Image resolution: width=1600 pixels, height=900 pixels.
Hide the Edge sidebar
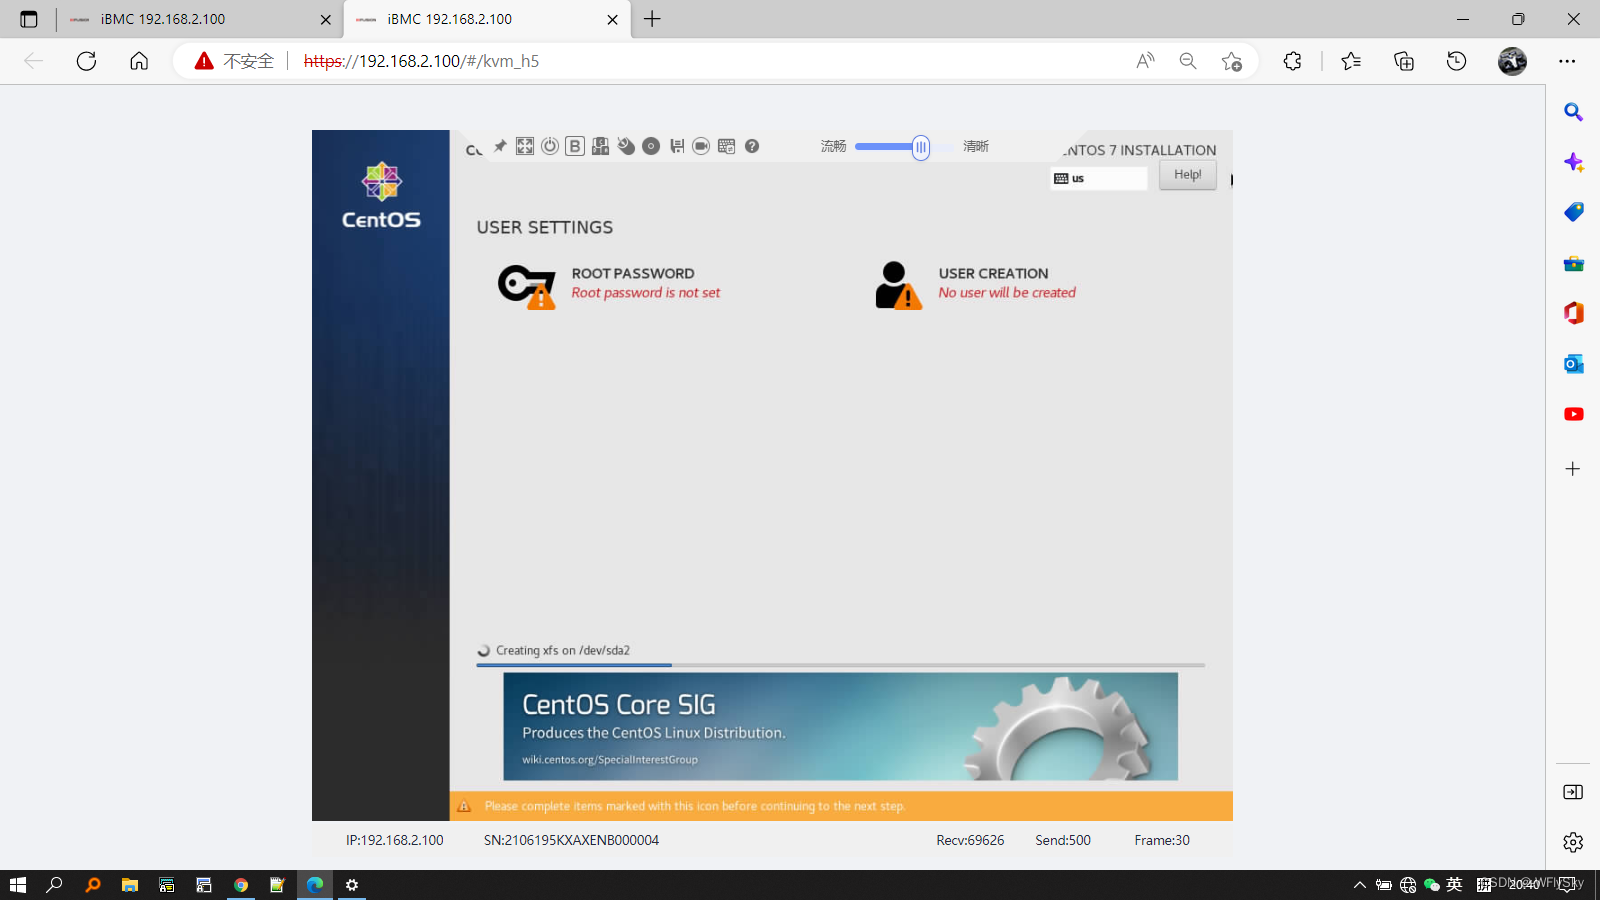pos(1573,792)
